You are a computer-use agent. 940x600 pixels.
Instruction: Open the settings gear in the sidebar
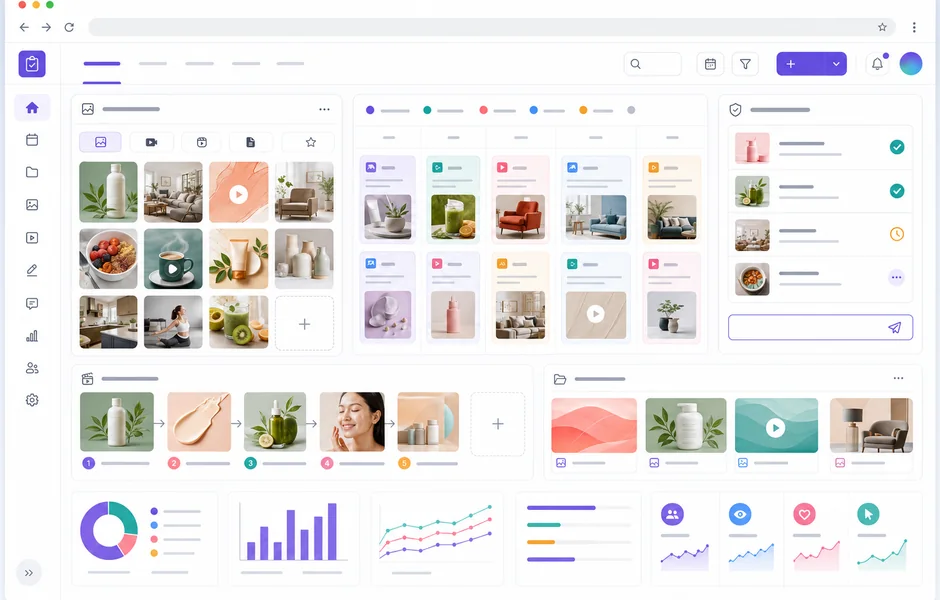(x=32, y=400)
